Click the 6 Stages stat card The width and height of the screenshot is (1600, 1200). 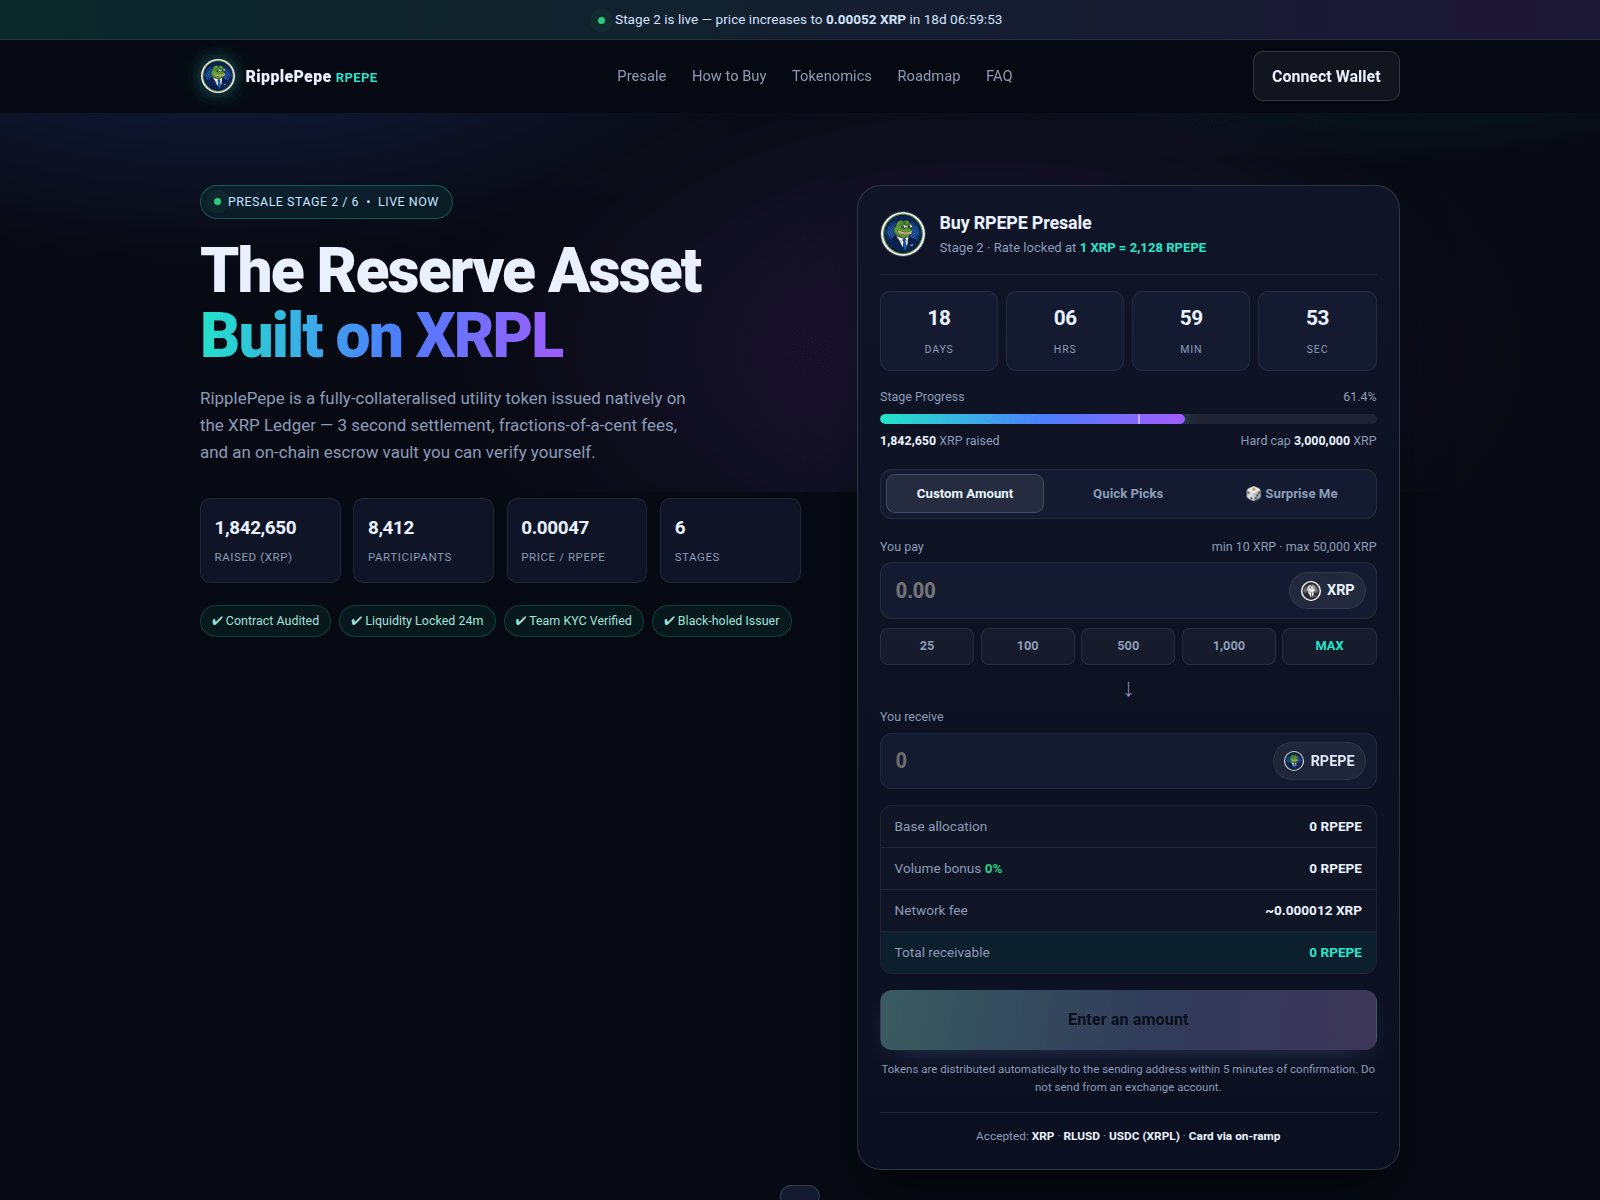coord(730,540)
